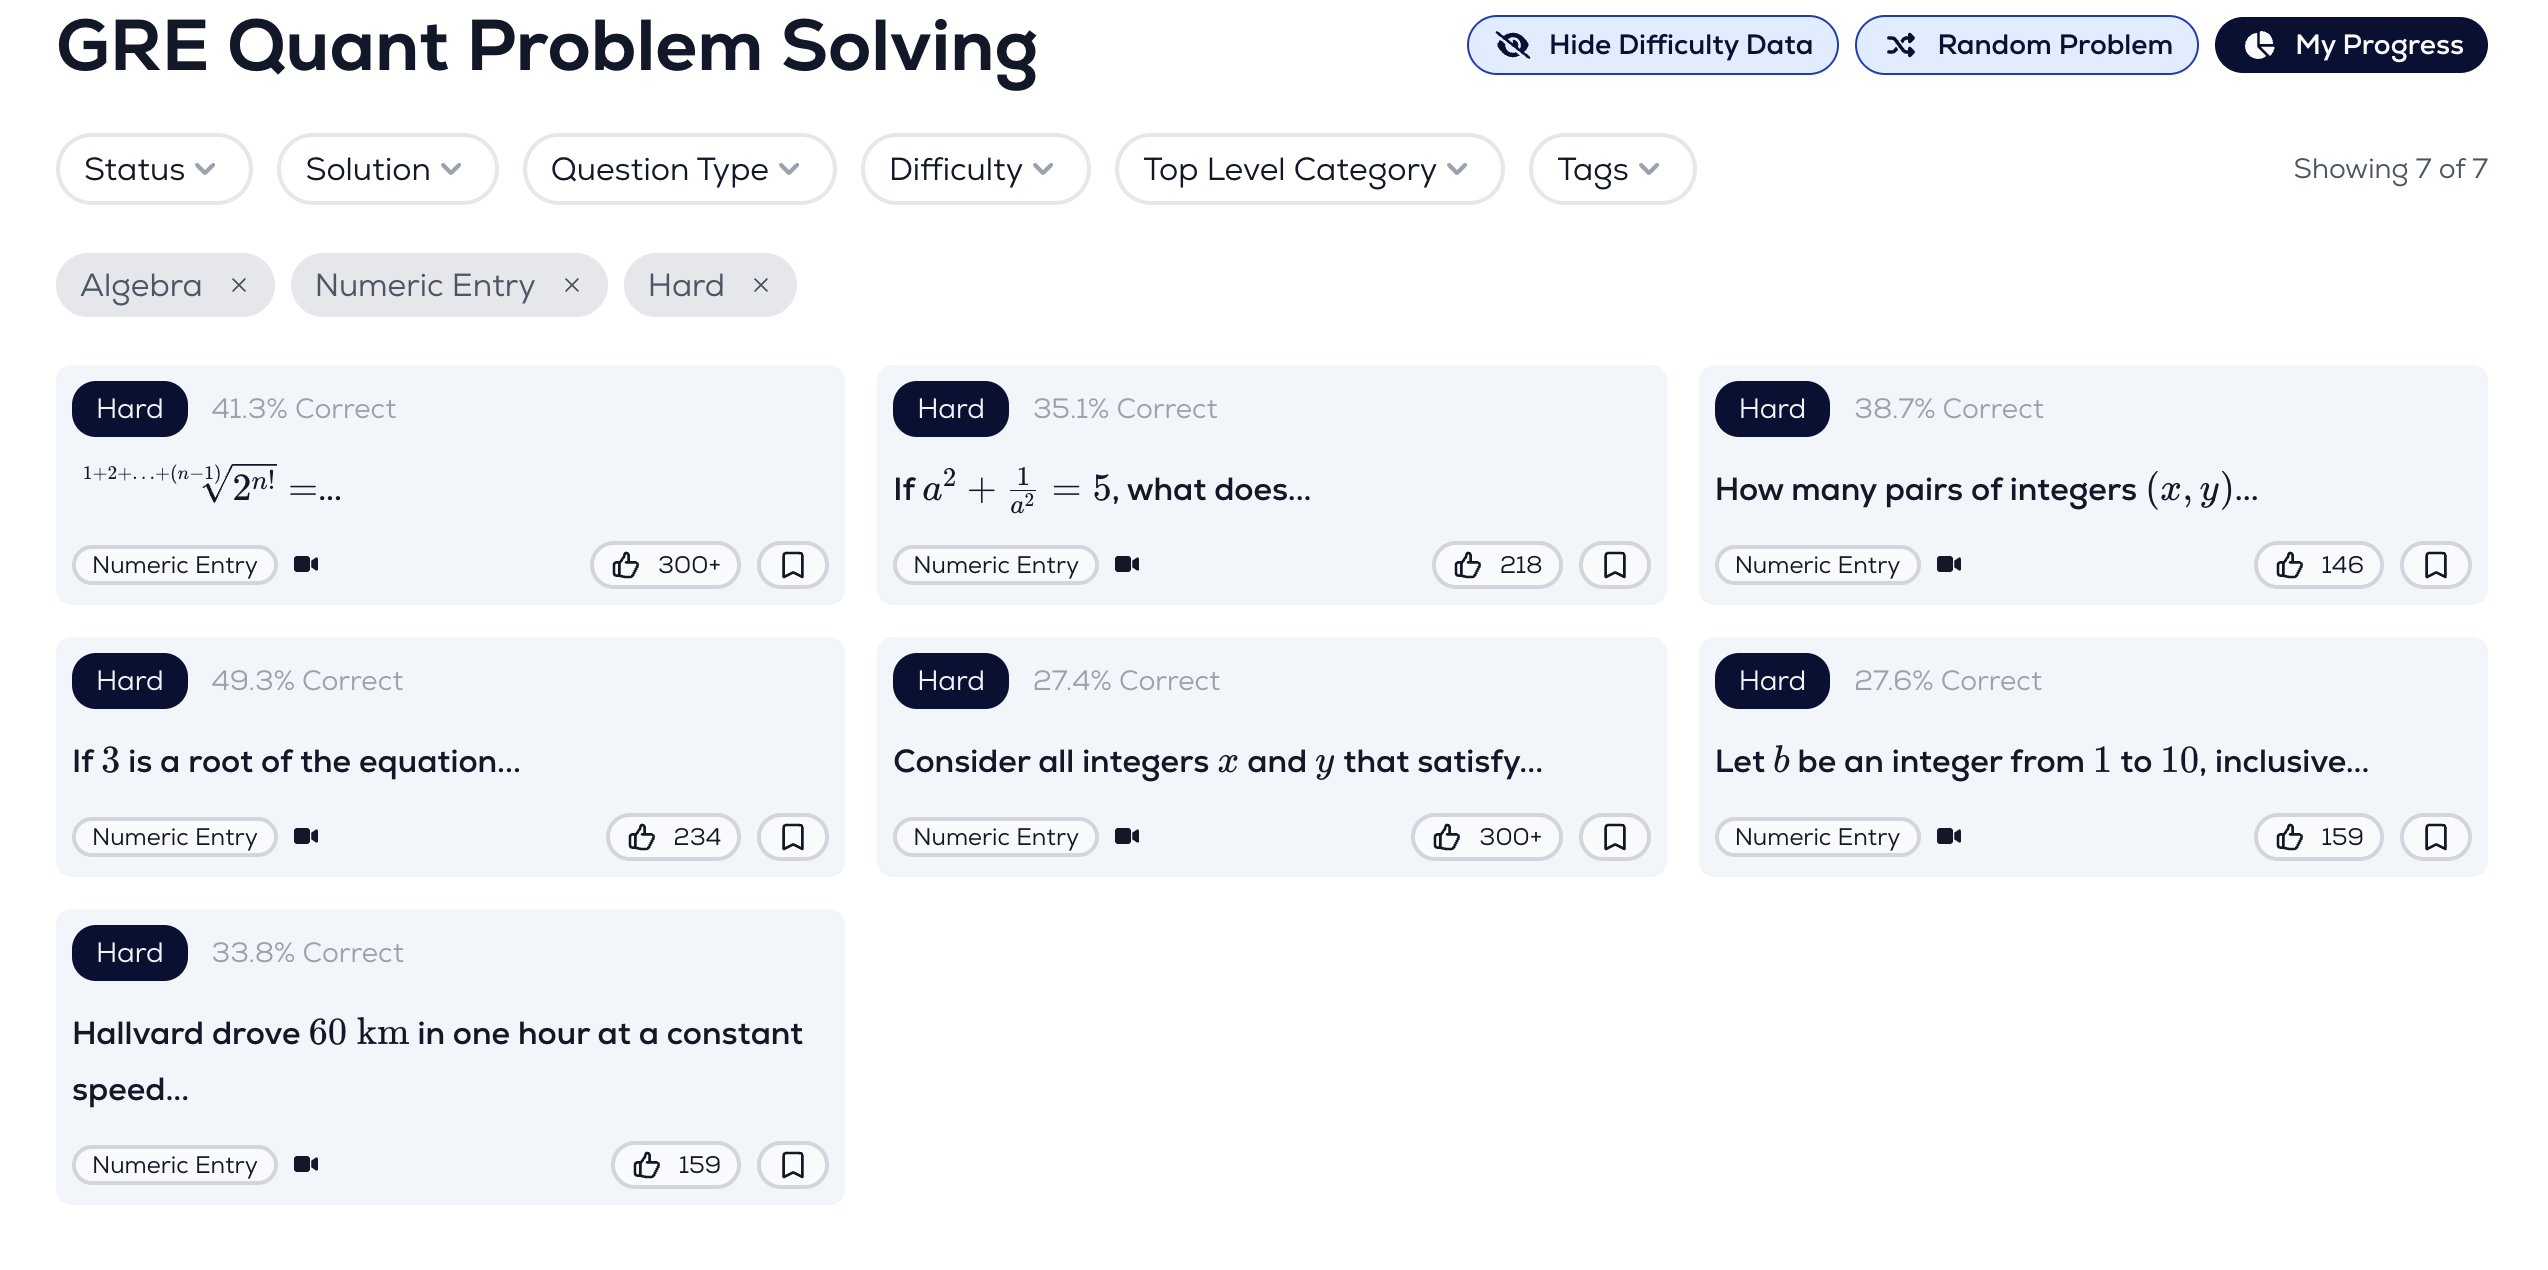Bookmark the 'Consider all integers' problem
The image size is (2548, 1270).
pyautogui.click(x=1614, y=837)
